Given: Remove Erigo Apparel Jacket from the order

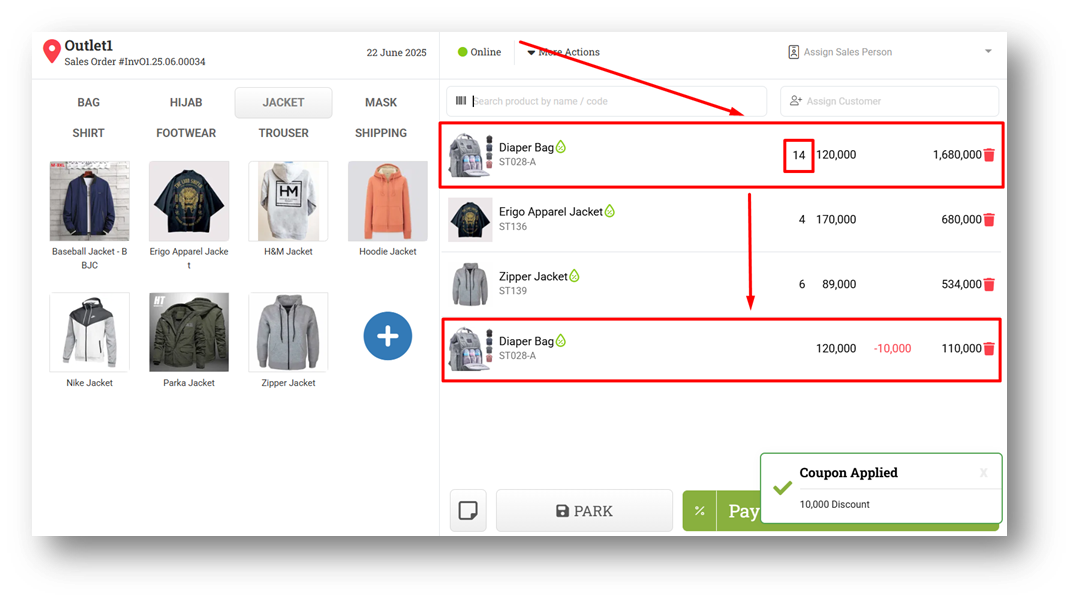Looking at the screenshot, I should 989,219.
